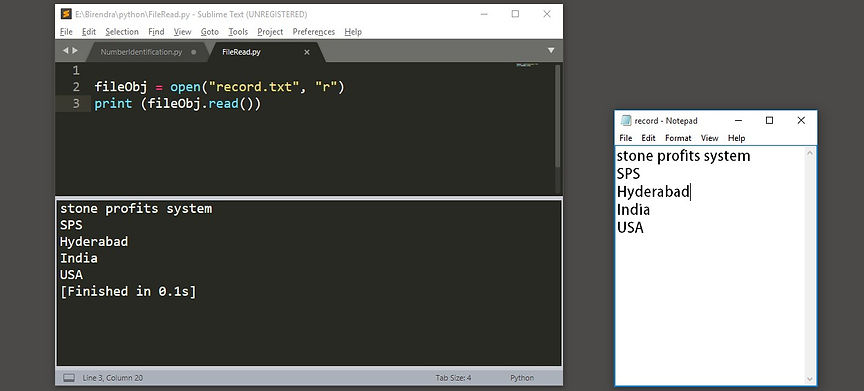Viewport: 864px width, 391px height.
Task: Open the Edit menu in Sublime Text
Action: click(x=89, y=32)
